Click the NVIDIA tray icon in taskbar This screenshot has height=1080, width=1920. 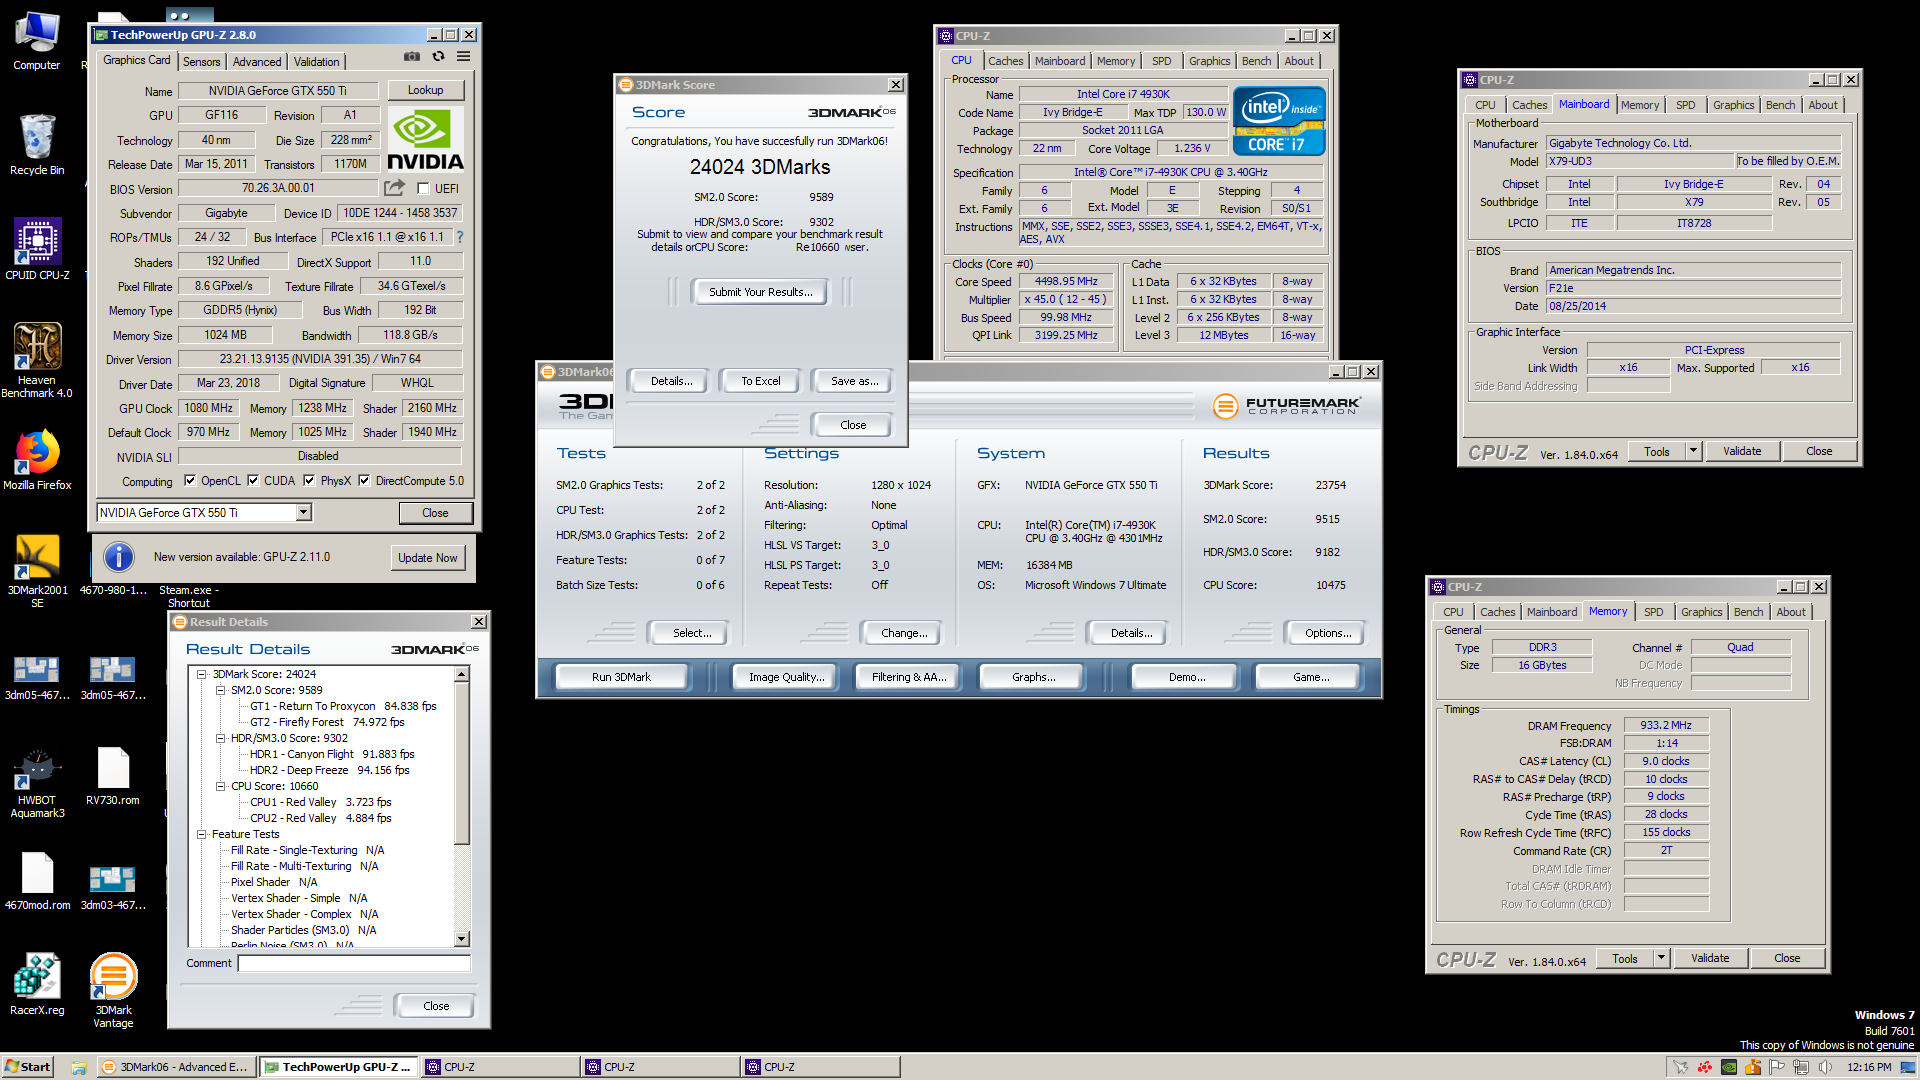1729,1067
